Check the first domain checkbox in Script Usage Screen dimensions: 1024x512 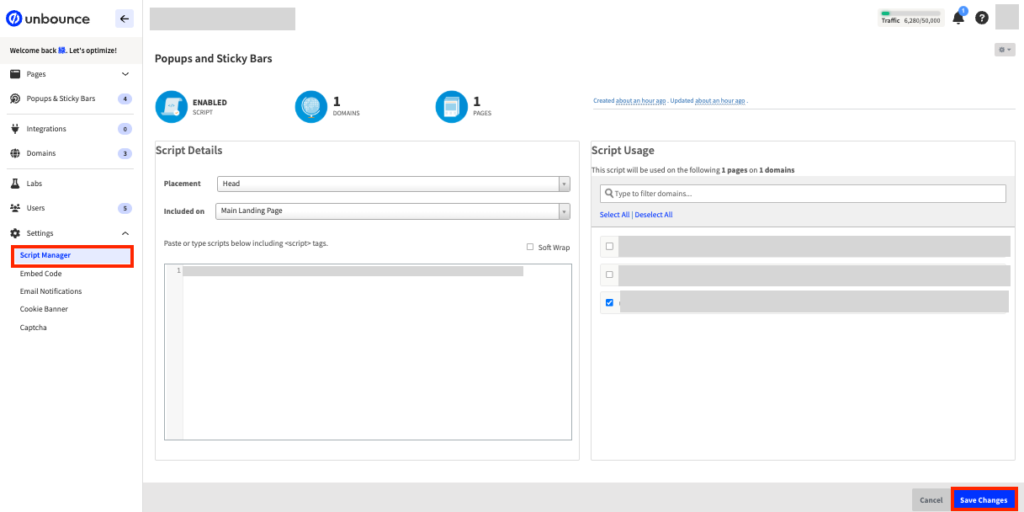pos(609,246)
